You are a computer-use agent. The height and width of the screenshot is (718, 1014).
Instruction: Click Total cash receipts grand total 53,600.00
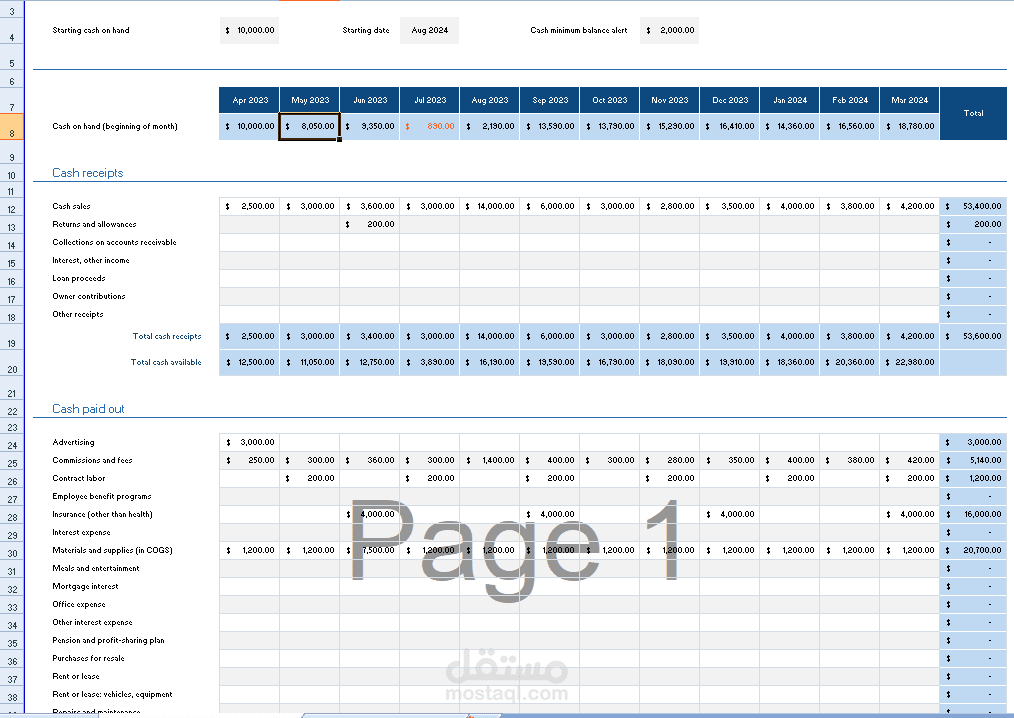tap(973, 336)
